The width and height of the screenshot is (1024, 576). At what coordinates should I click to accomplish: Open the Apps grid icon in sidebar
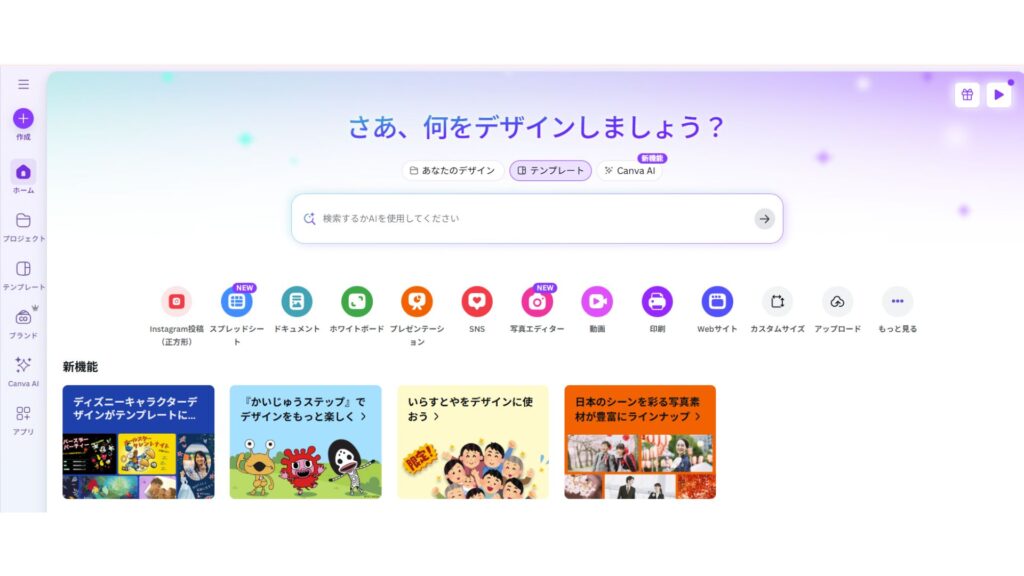coord(24,413)
